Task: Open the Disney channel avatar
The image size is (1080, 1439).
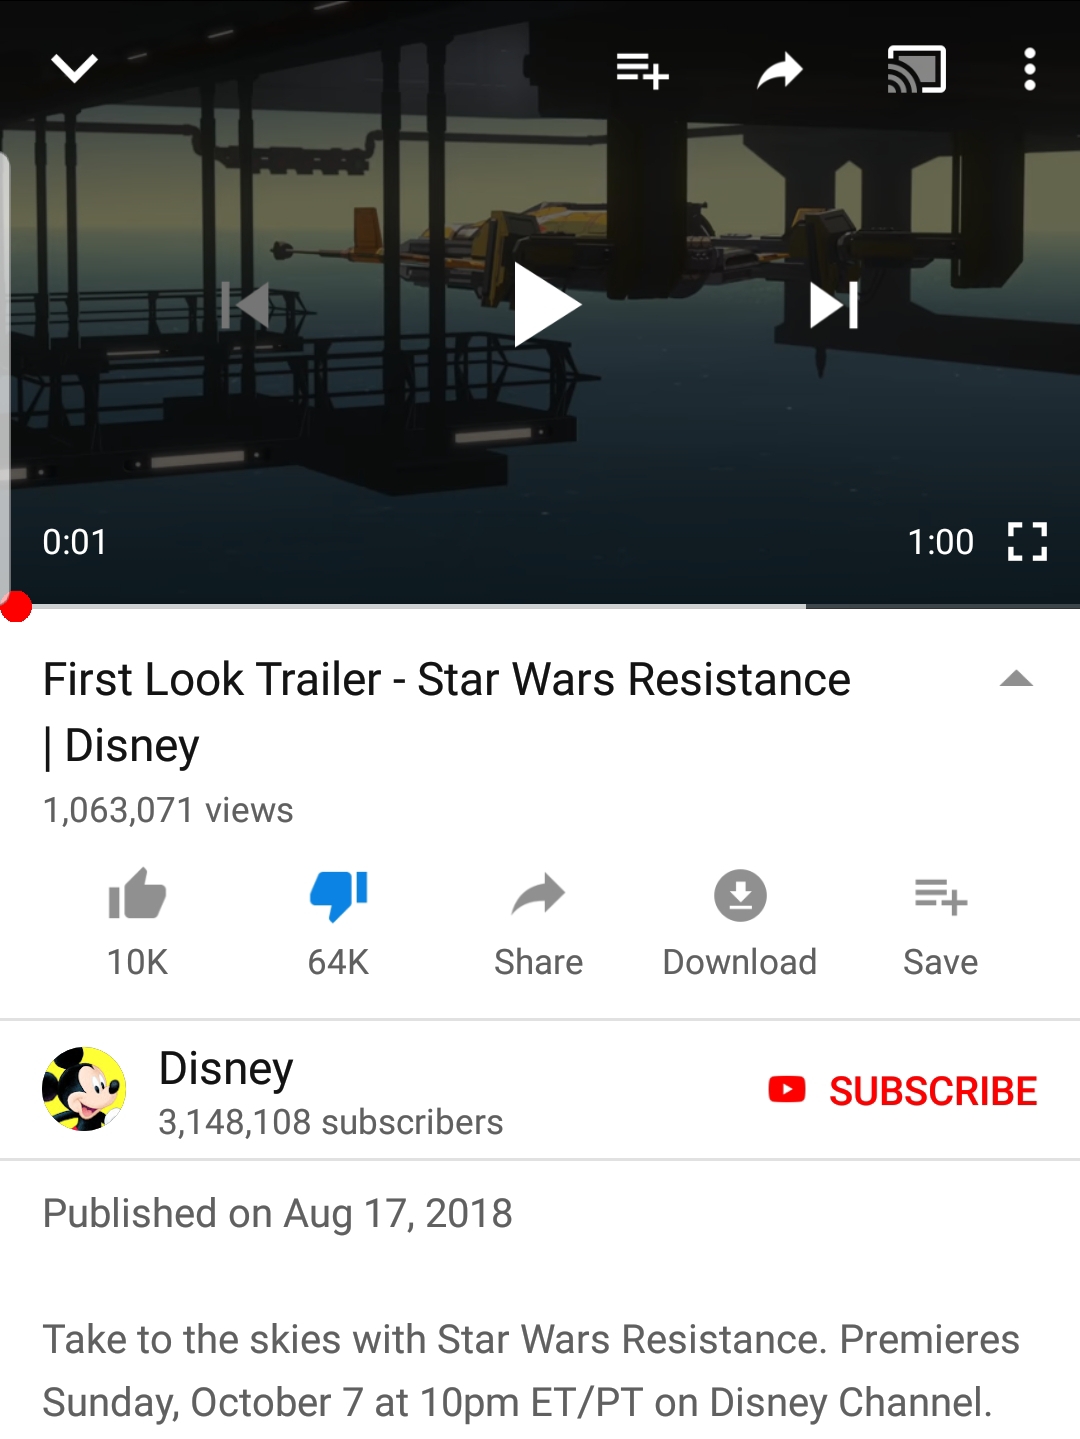Action: click(x=84, y=1089)
